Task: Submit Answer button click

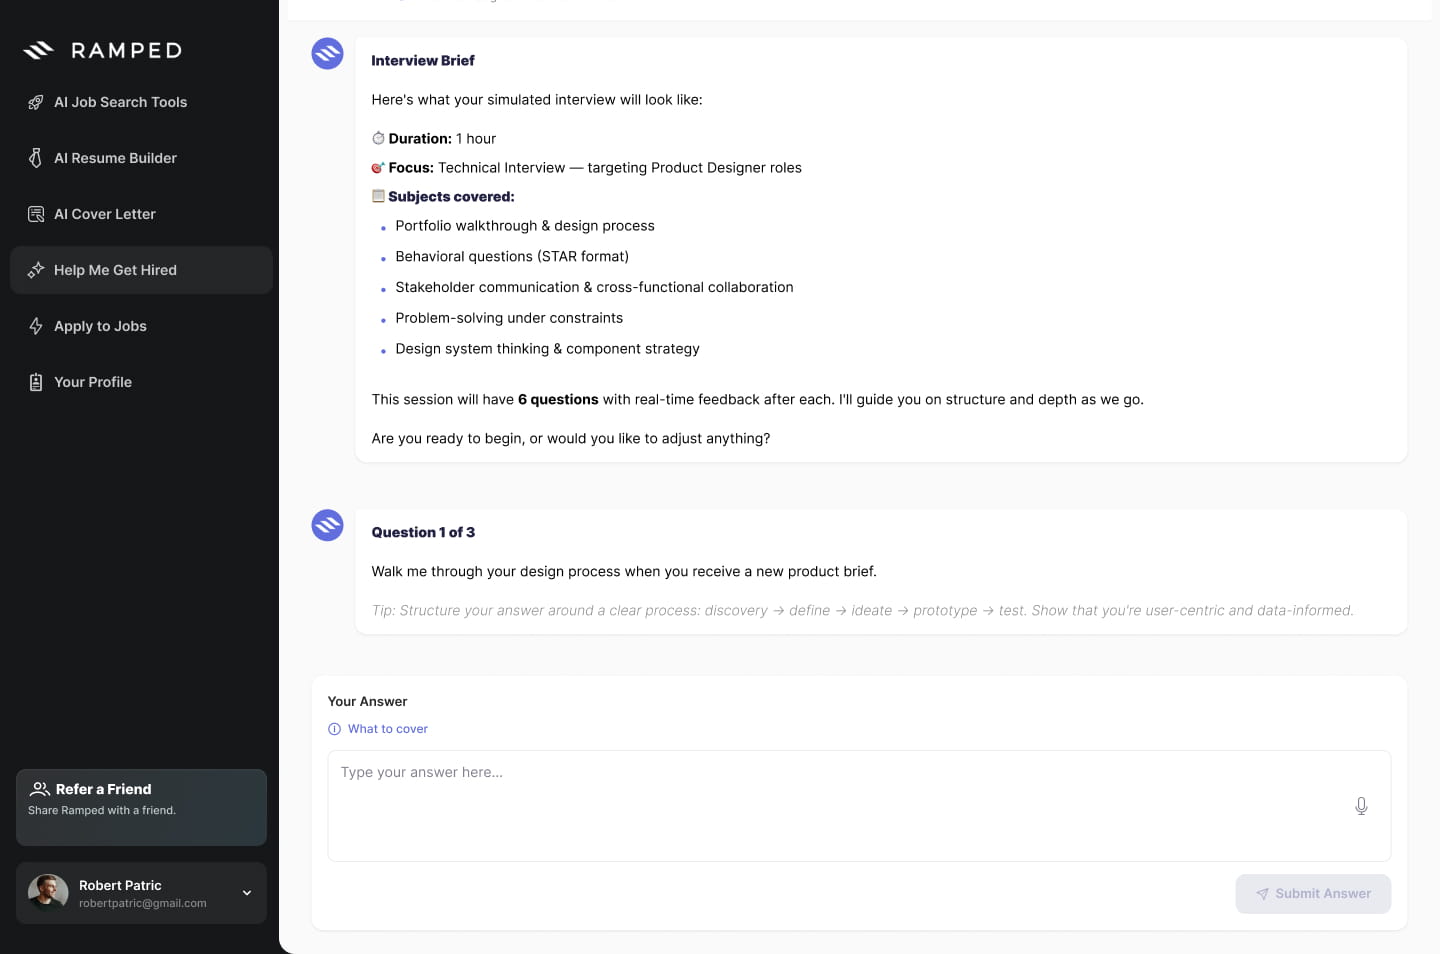Action: pos(1313,894)
